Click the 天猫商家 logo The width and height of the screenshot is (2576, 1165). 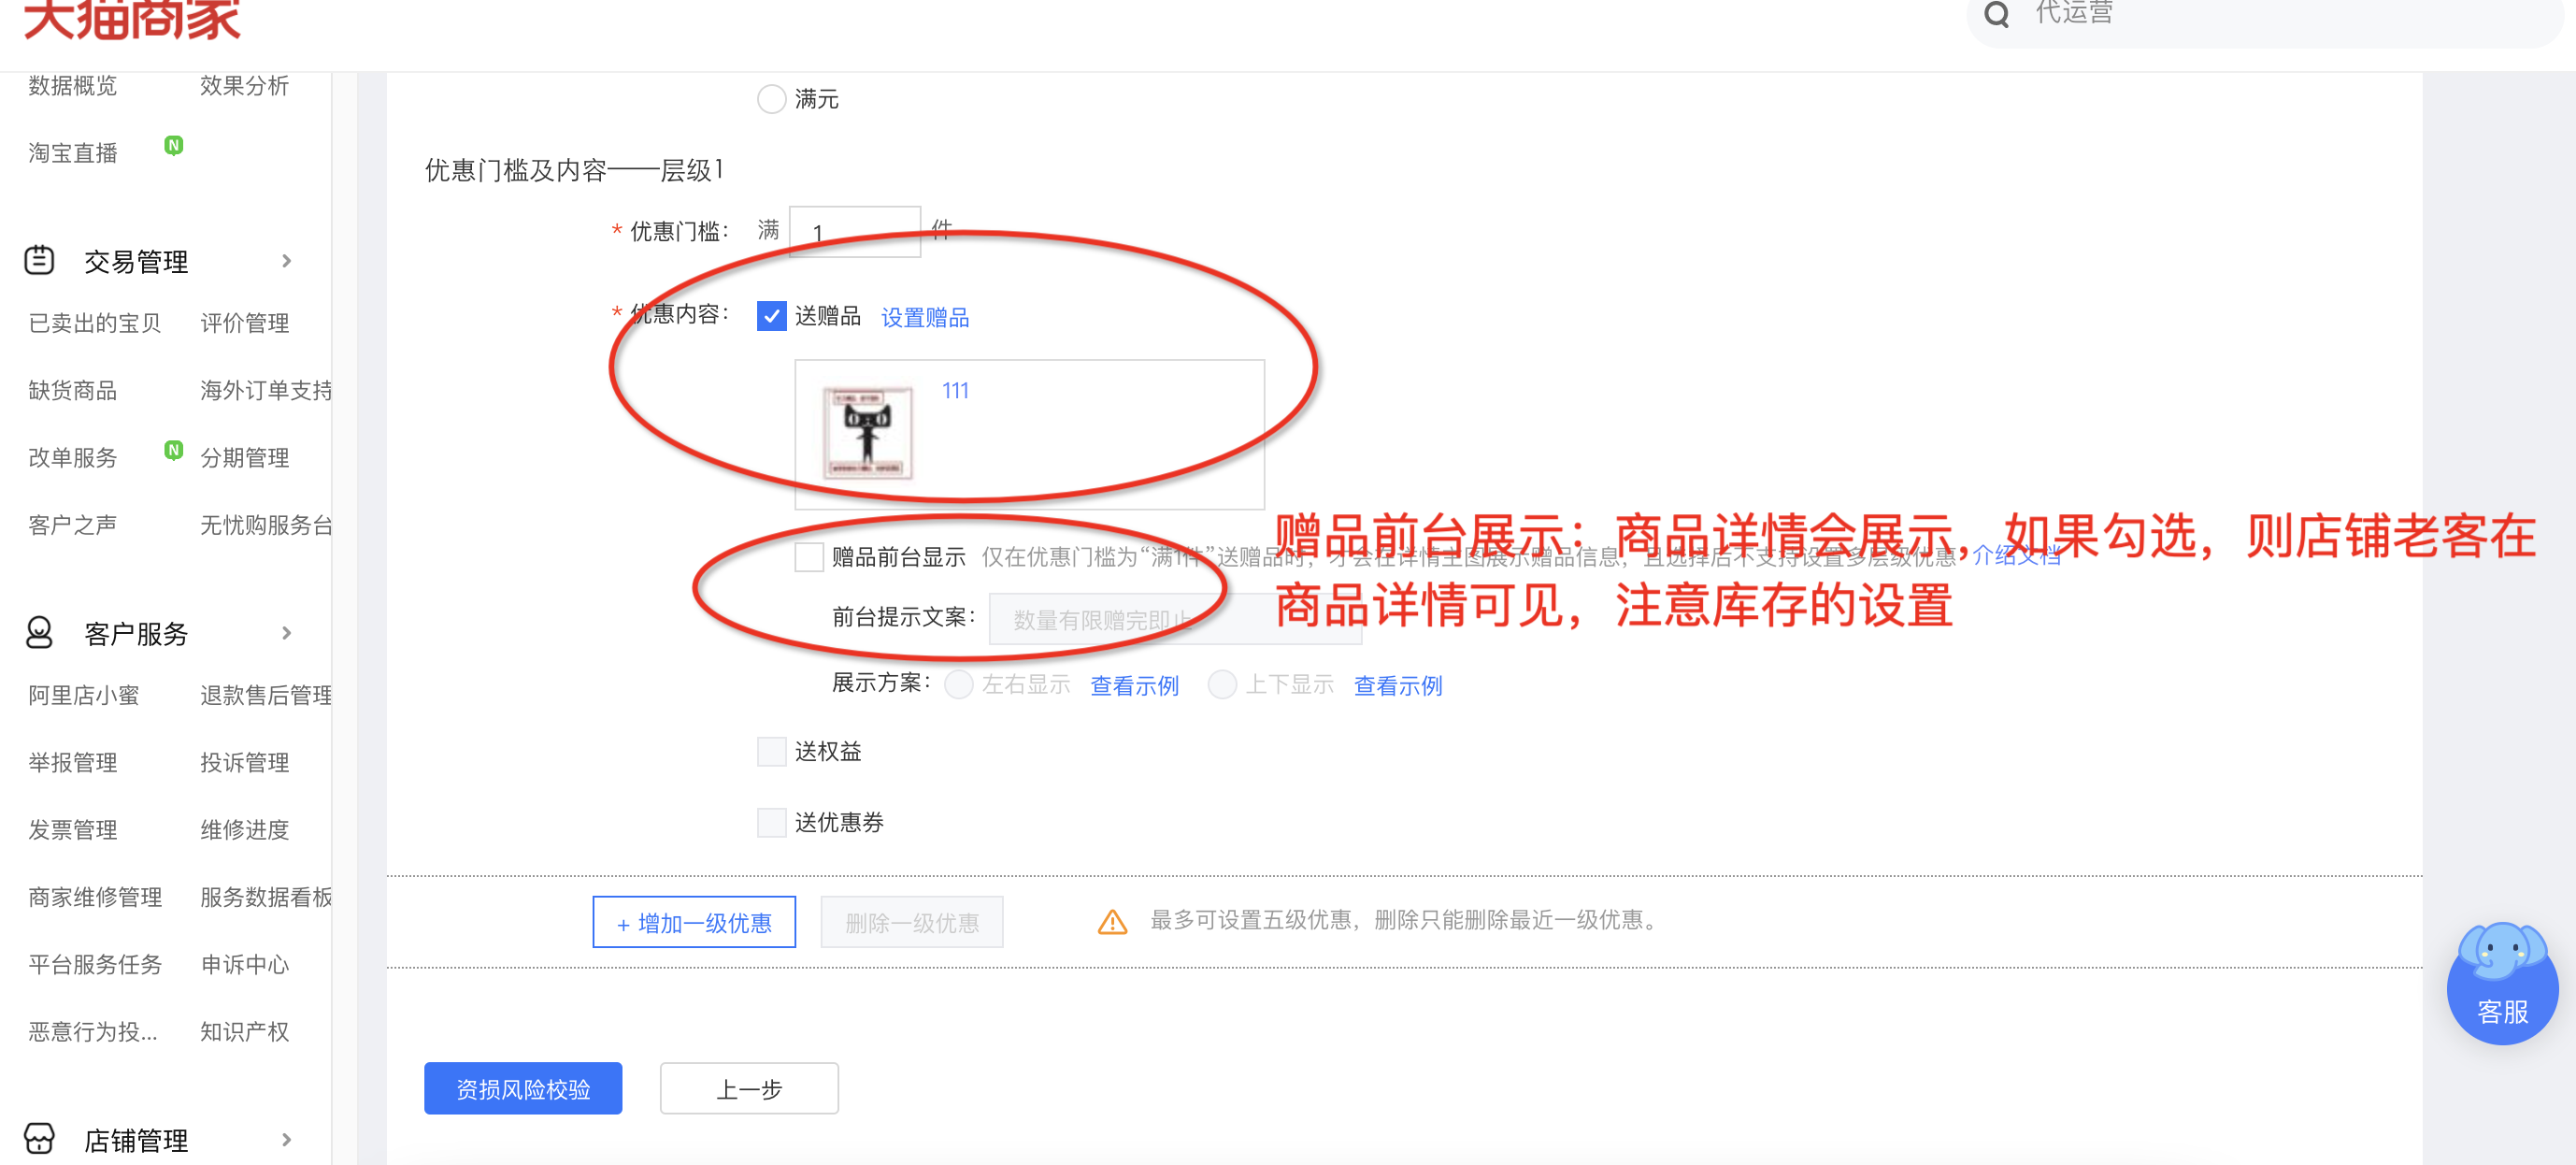coord(131,18)
